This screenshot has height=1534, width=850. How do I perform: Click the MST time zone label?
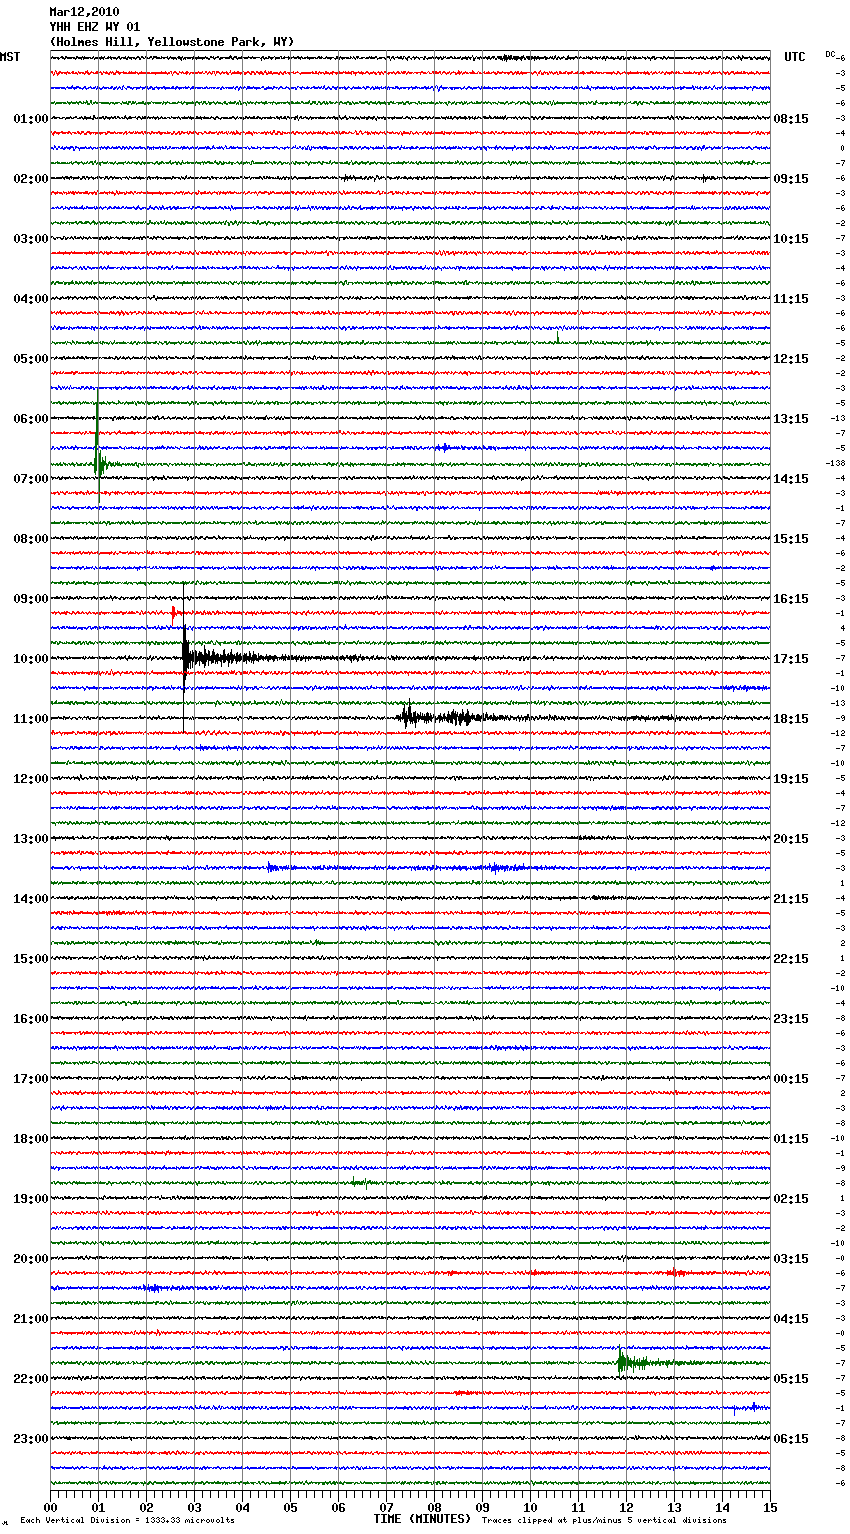pyautogui.click(x=10, y=57)
